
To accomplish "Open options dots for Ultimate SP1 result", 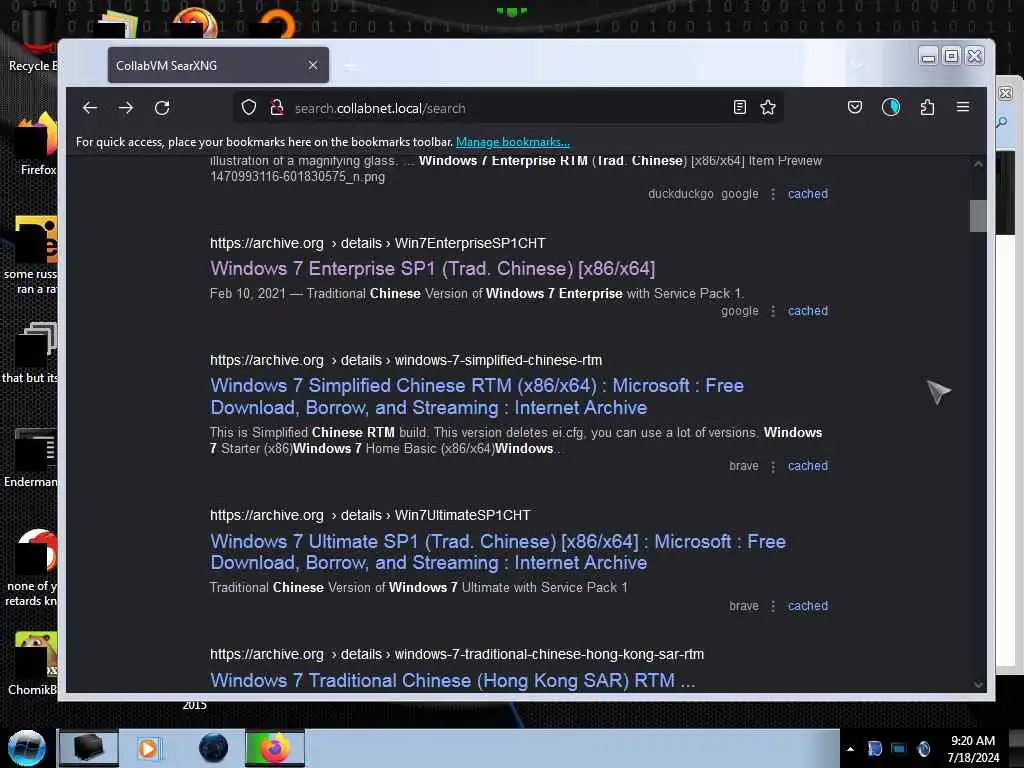I will point(773,606).
